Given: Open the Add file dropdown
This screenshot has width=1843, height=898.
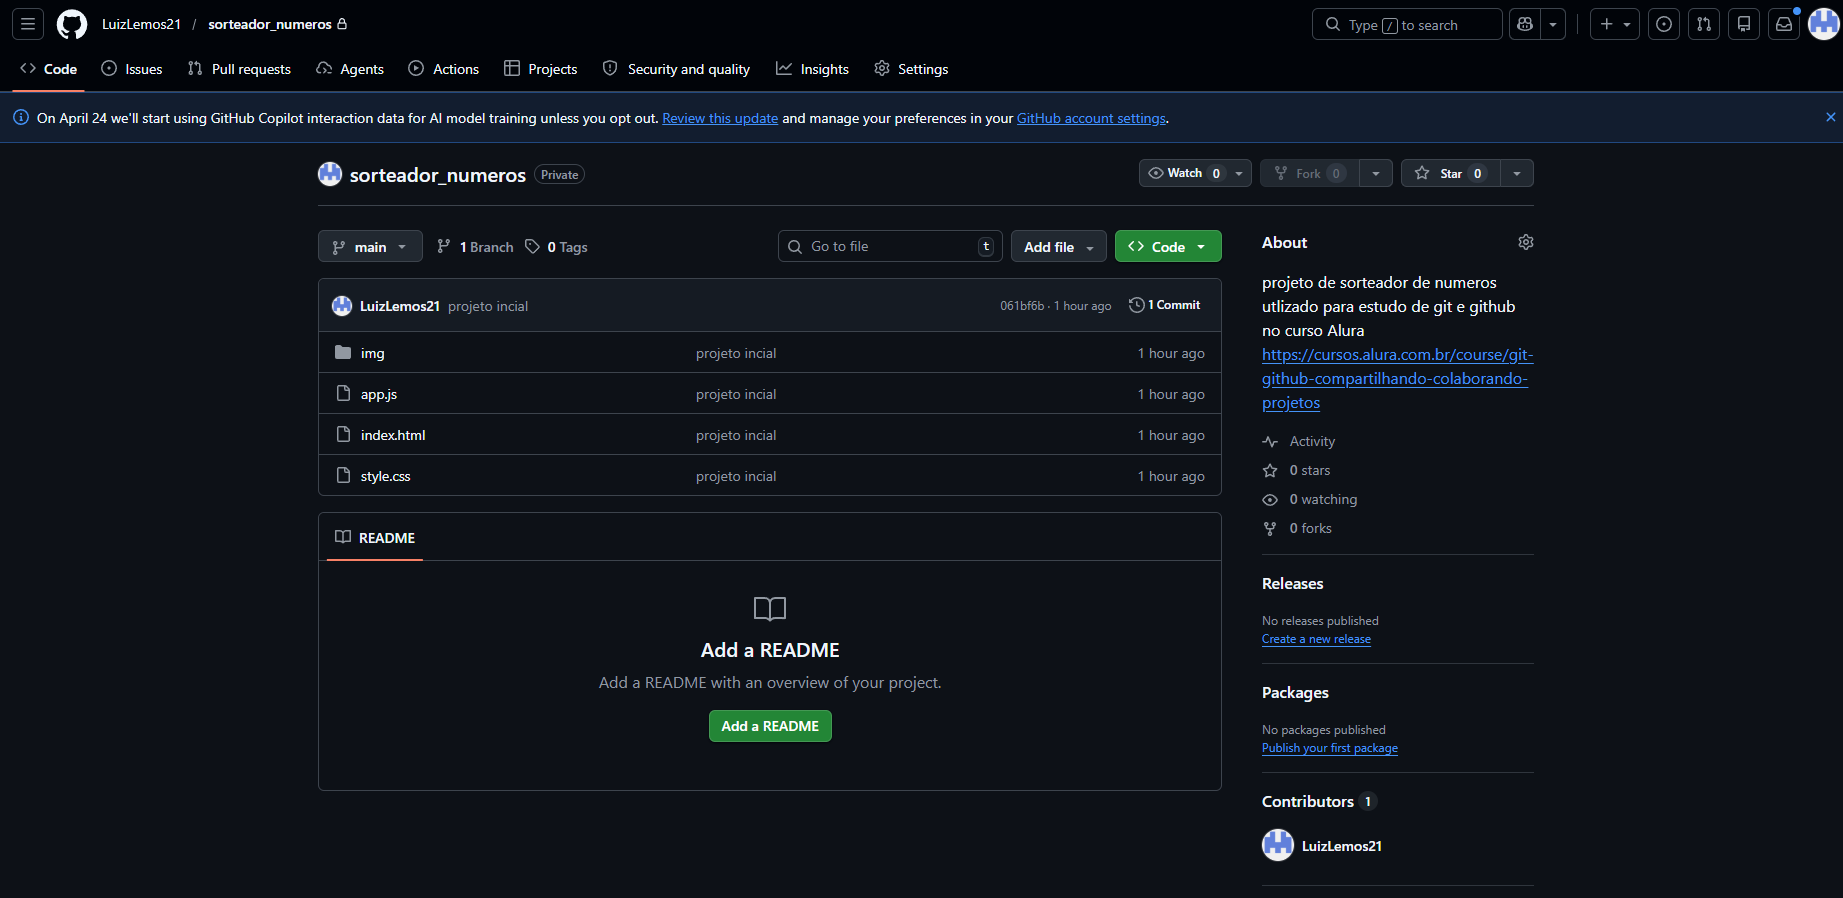Looking at the screenshot, I should 1058,247.
